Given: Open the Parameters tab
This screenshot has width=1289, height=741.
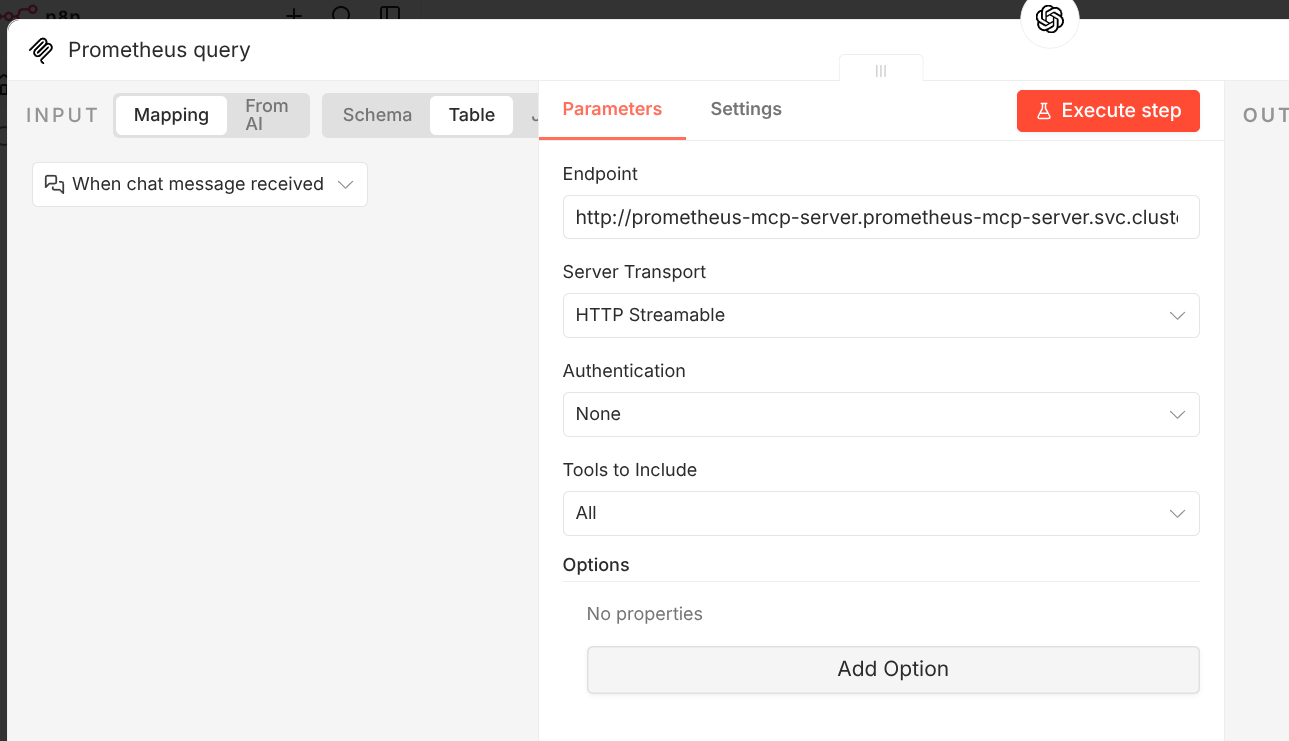Looking at the screenshot, I should 612,109.
